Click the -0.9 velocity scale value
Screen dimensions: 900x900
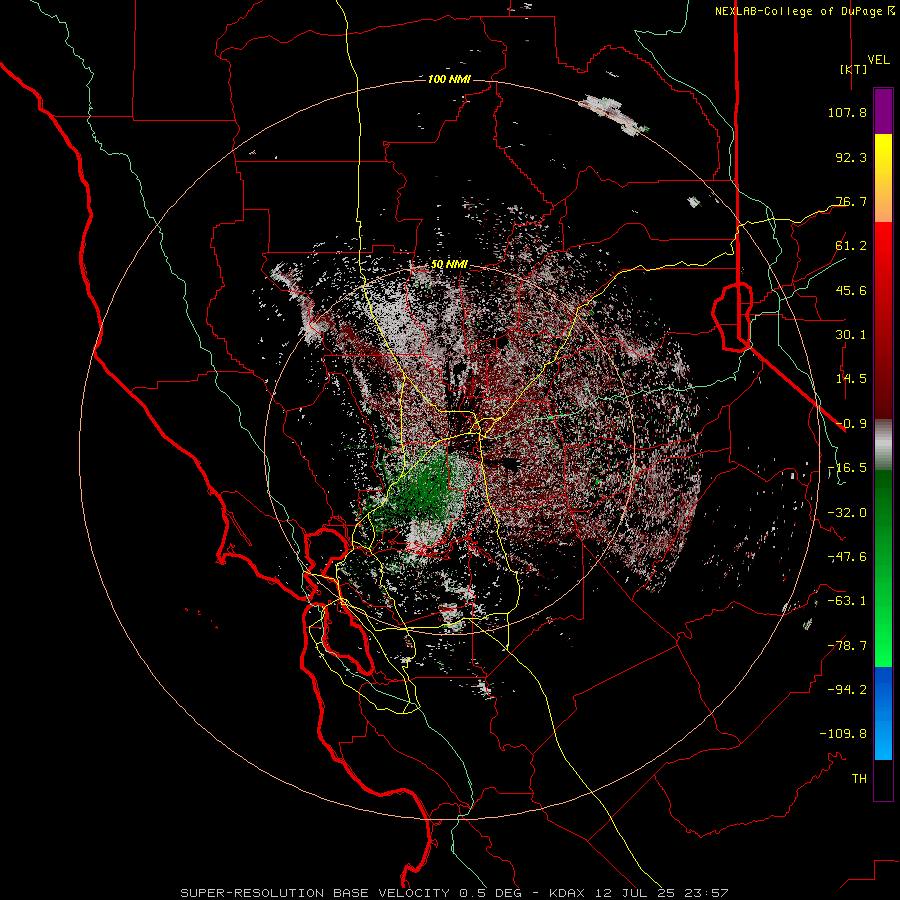[851, 424]
